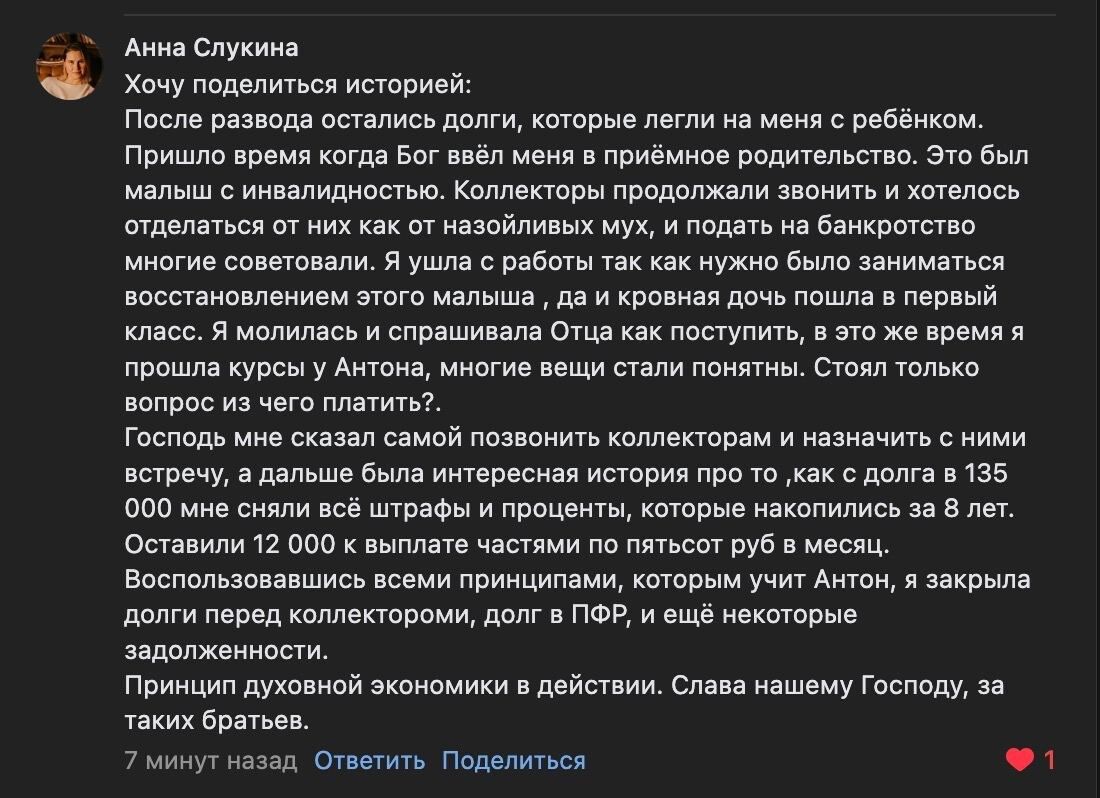Like Анна Слукина's comment via heart icon
The width and height of the screenshot is (1100, 798).
[x=1019, y=760]
